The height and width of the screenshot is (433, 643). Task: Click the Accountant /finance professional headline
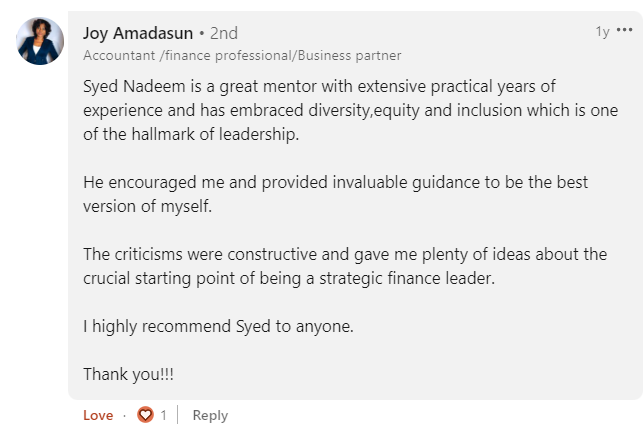point(241,56)
